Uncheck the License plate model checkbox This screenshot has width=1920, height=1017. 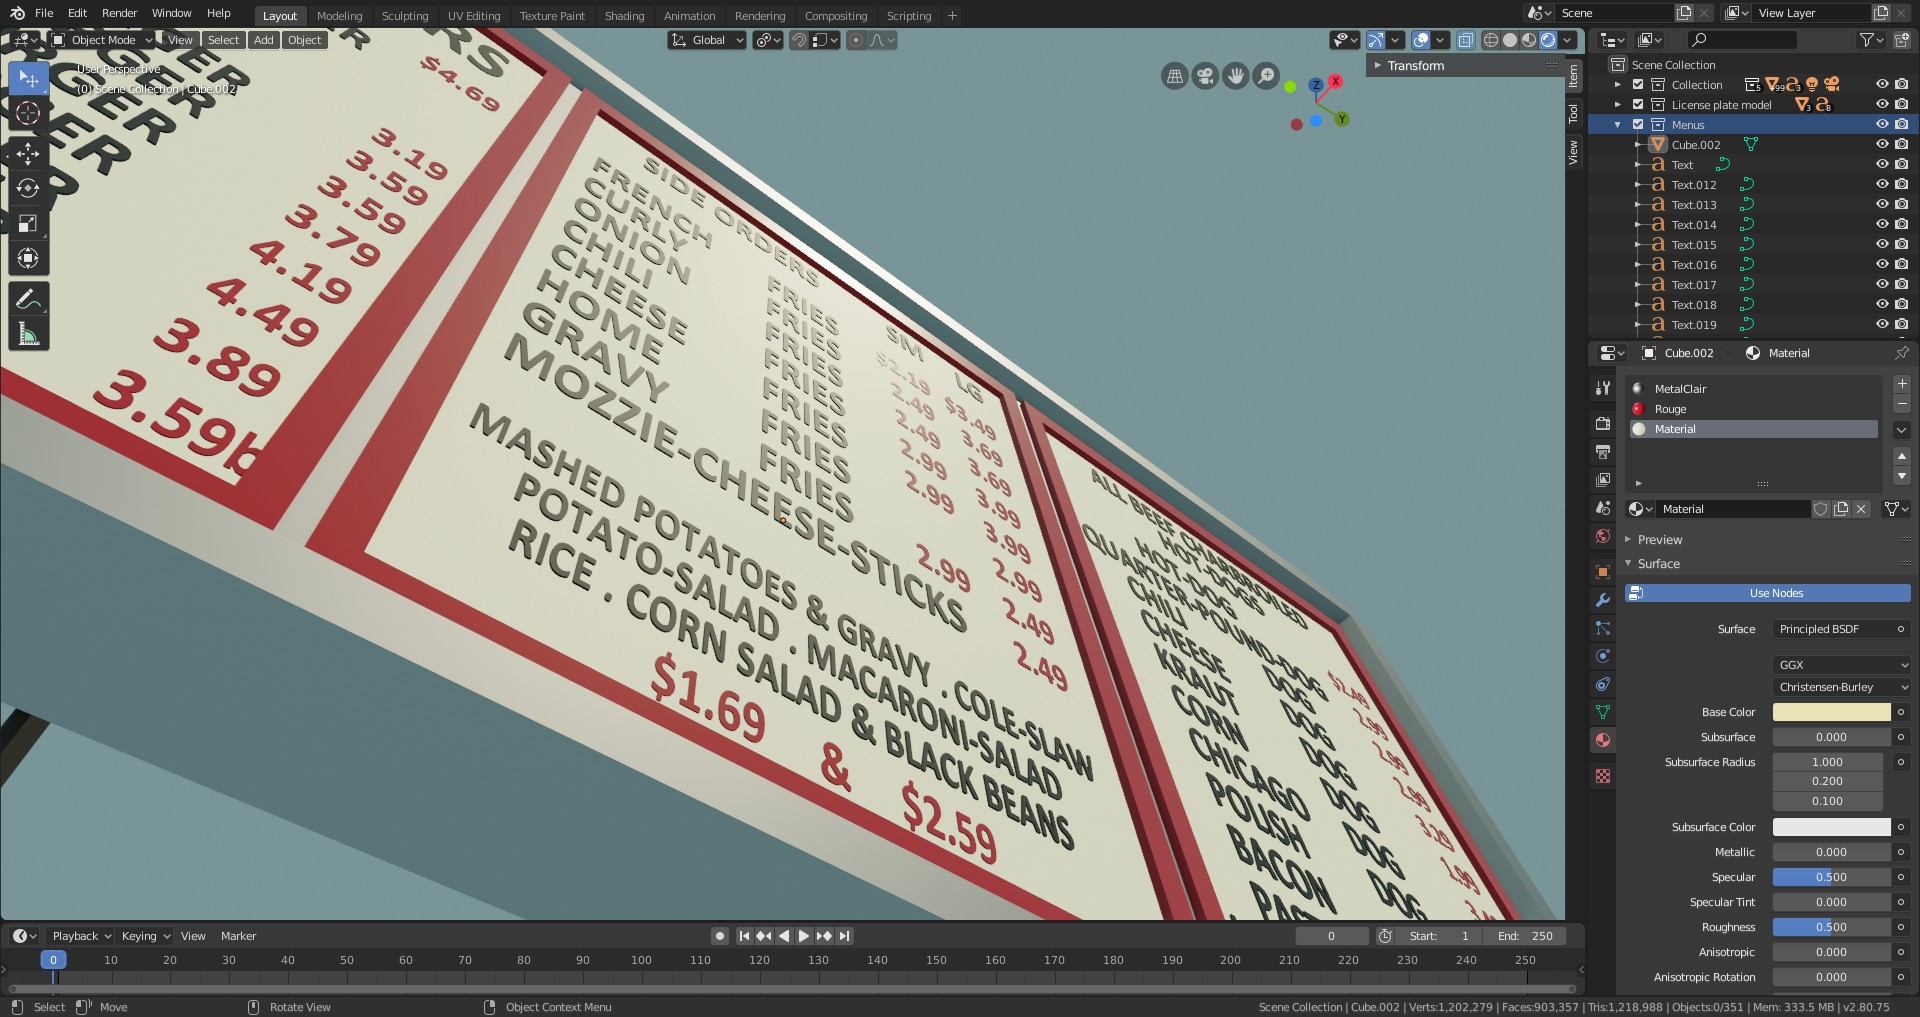1638,105
